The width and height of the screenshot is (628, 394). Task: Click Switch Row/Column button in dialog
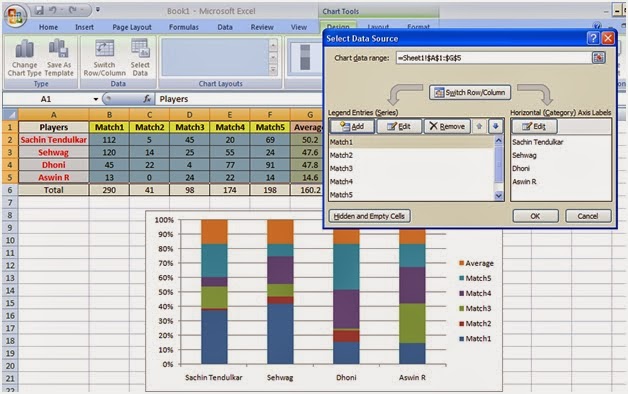click(x=470, y=92)
